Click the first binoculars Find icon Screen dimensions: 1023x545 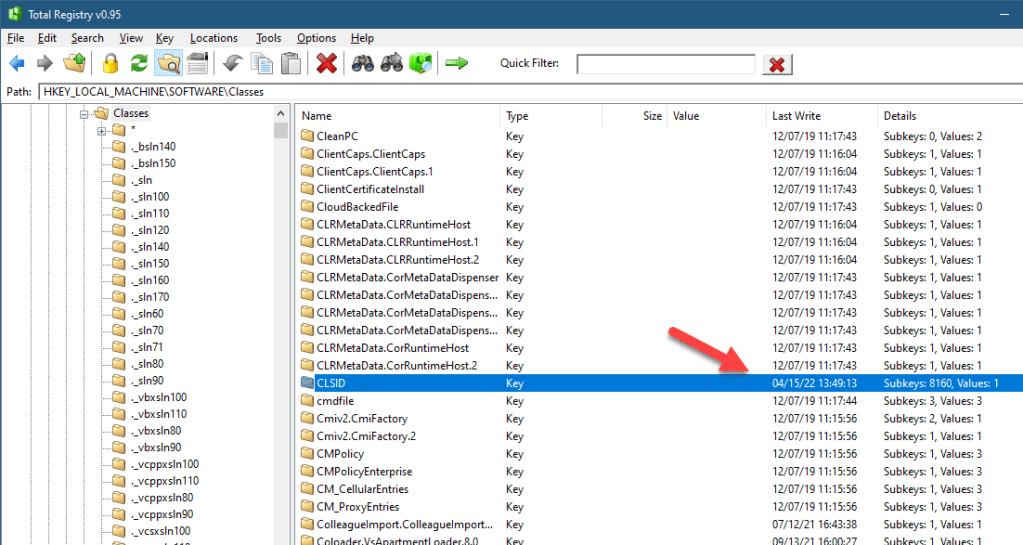click(361, 64)
